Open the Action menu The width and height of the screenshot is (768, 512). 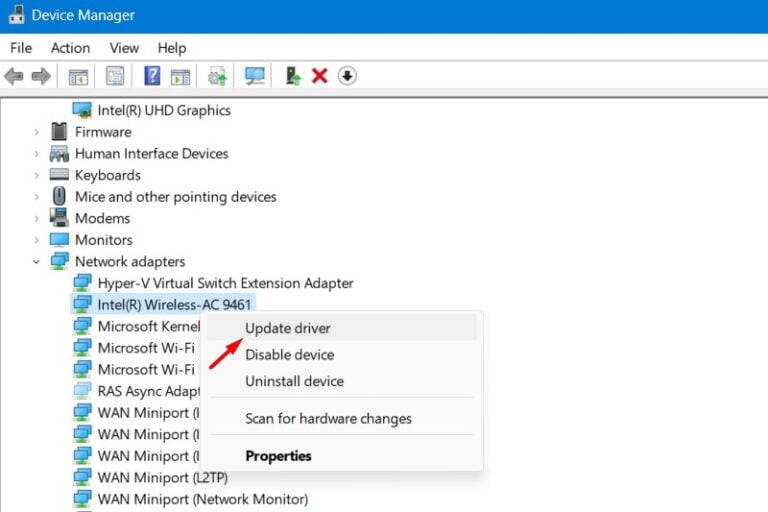coord(71,48)
